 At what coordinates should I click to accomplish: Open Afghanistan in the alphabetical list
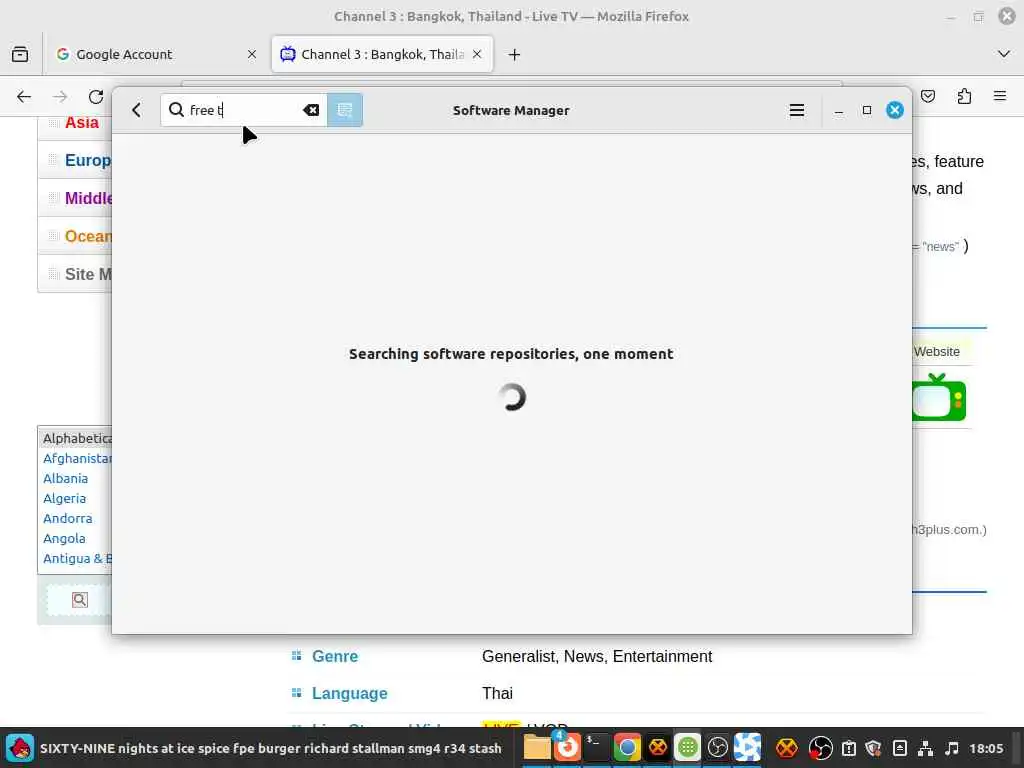(x=77, y=458)
